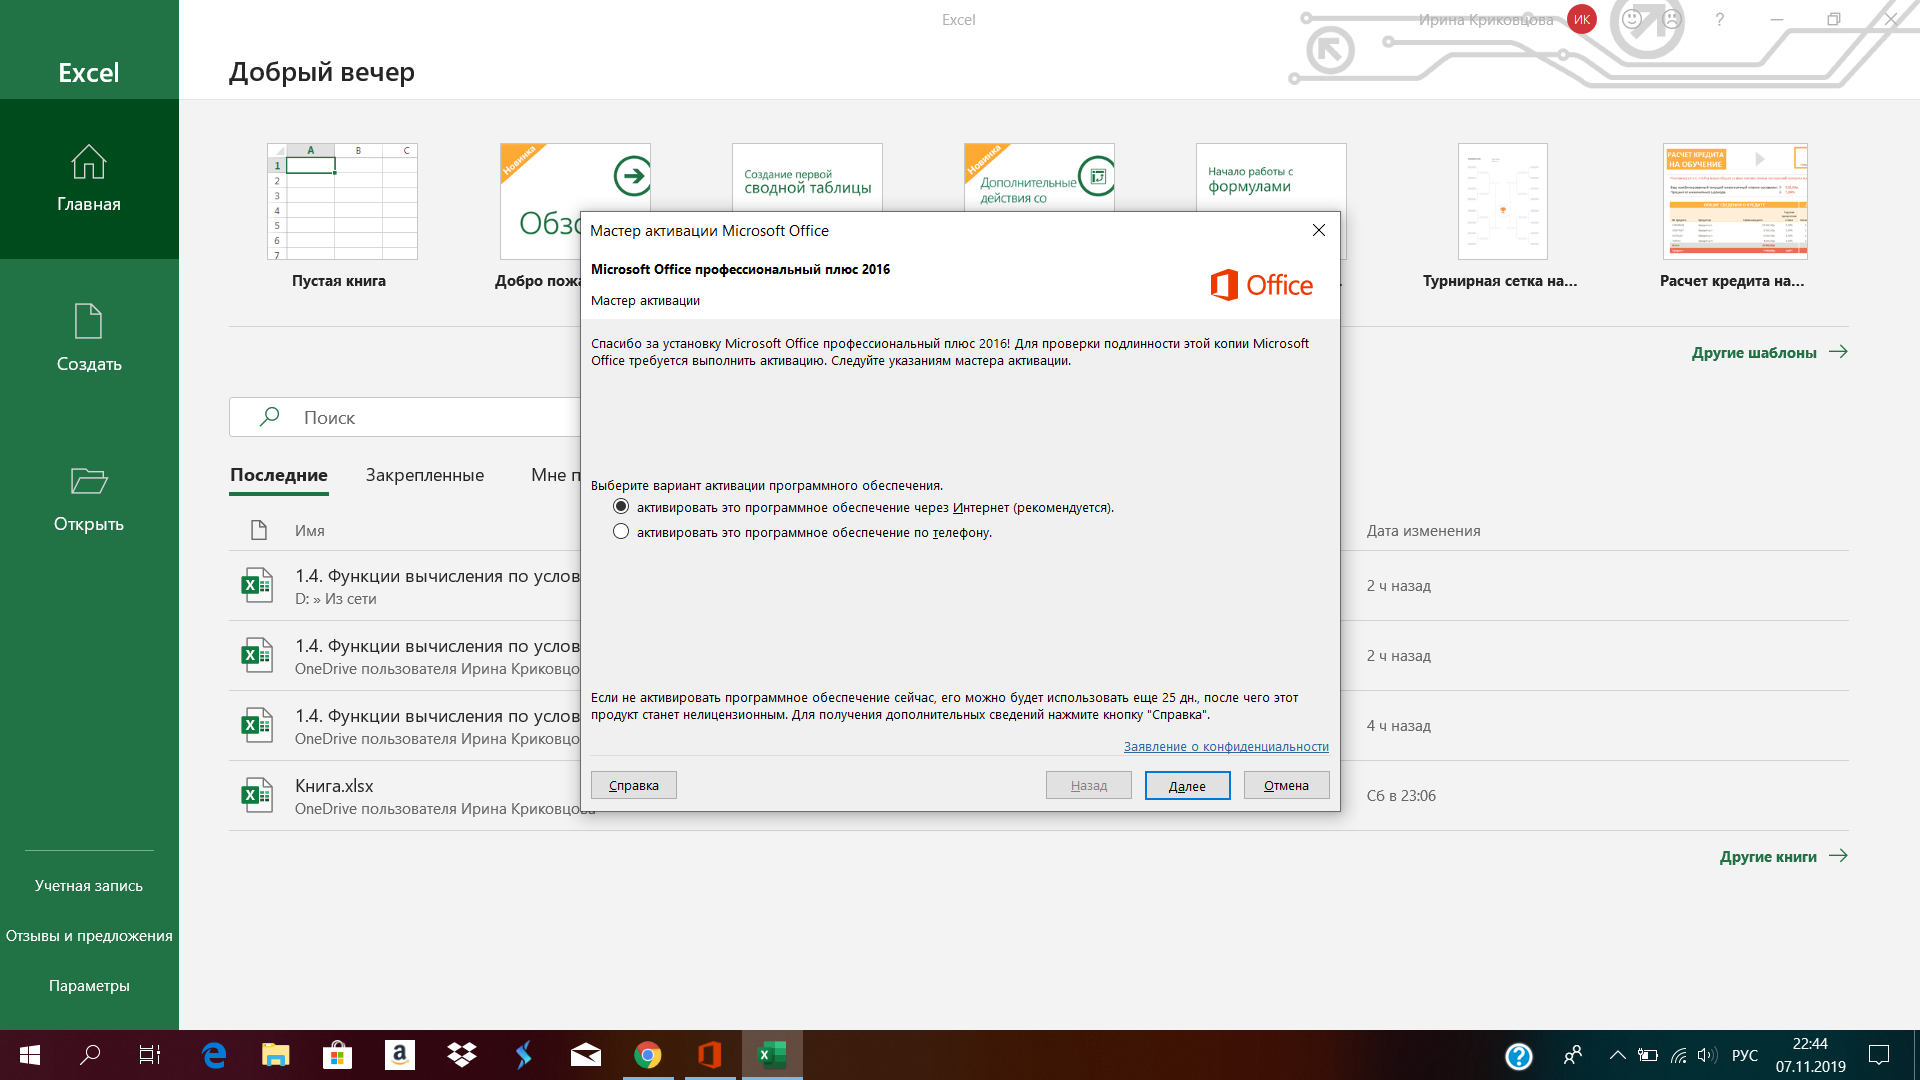Open Microsoft Store from the taskbar

pyautogui.click(x=338, y=1055)
